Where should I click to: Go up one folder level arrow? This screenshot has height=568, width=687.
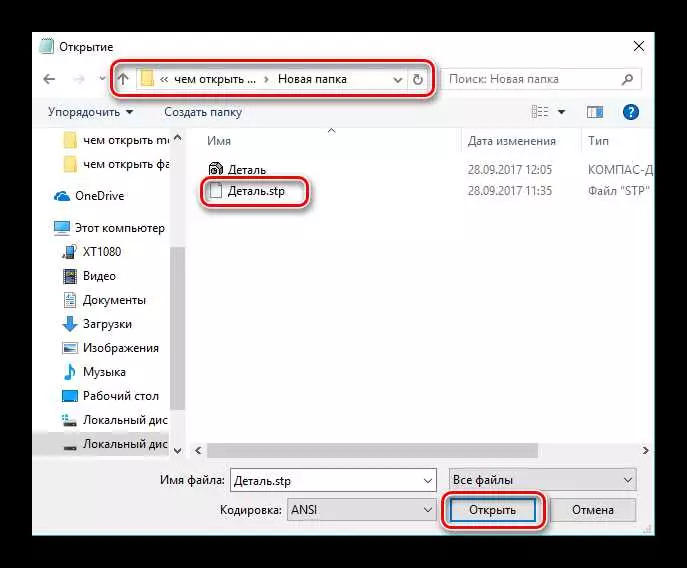tap(124, 79)
